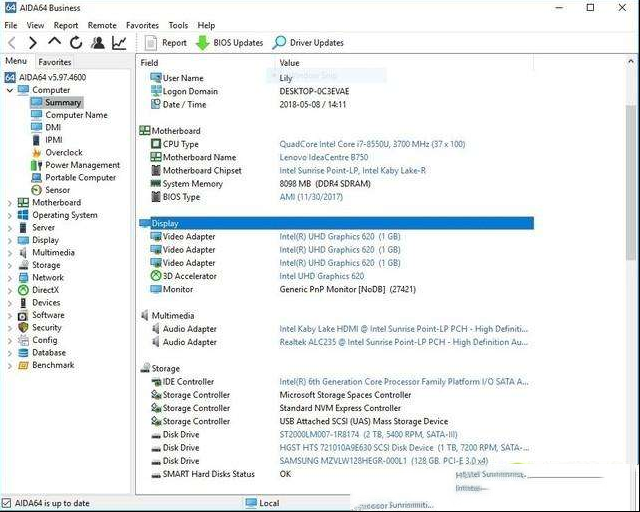Screen dimensions: 640x512
Task: Expand the Multimedia tree node
Action: [10, 253]
